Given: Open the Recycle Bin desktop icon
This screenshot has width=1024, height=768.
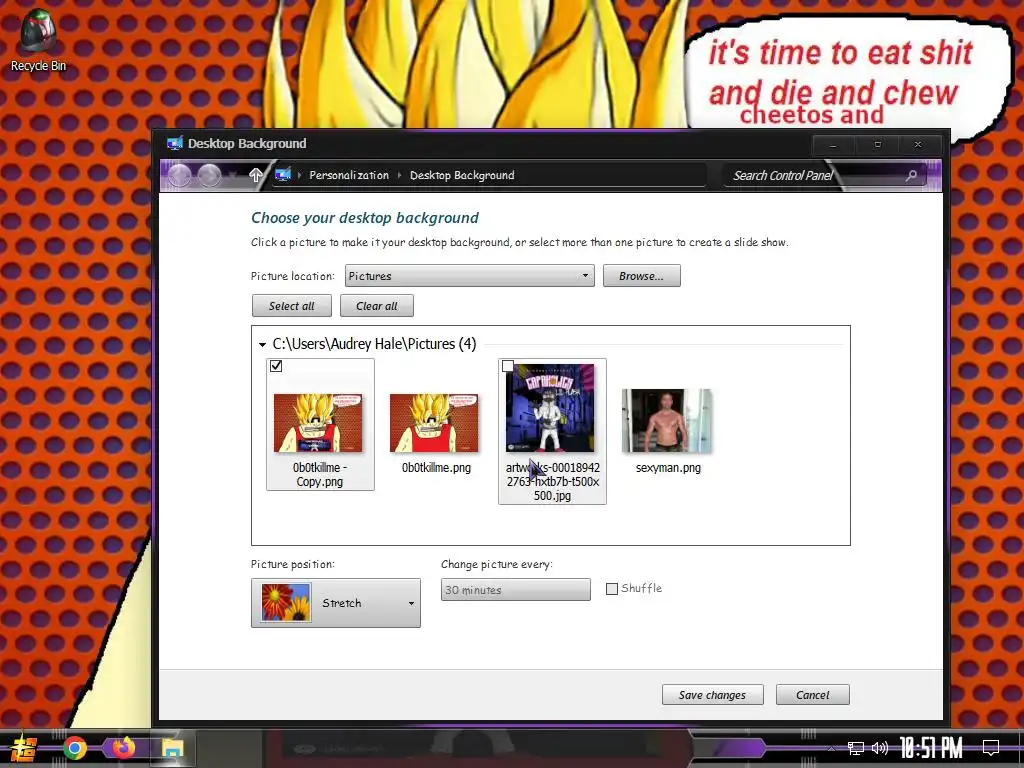Looking at the screenshot, I should pyautogui.click(x=37, y=40).
